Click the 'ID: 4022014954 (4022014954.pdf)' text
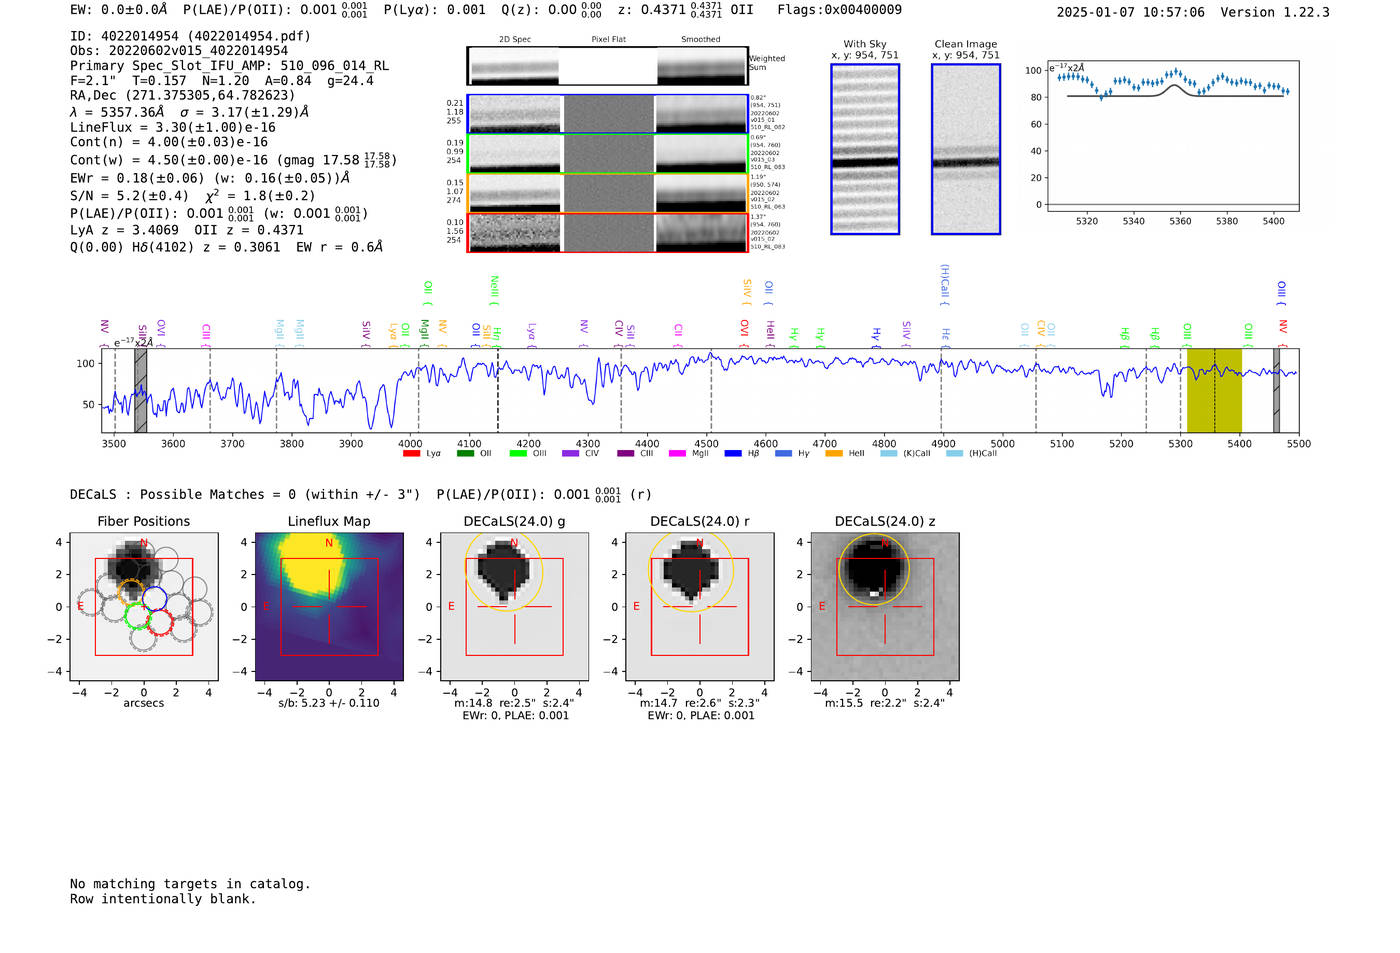 pos(190,36)
